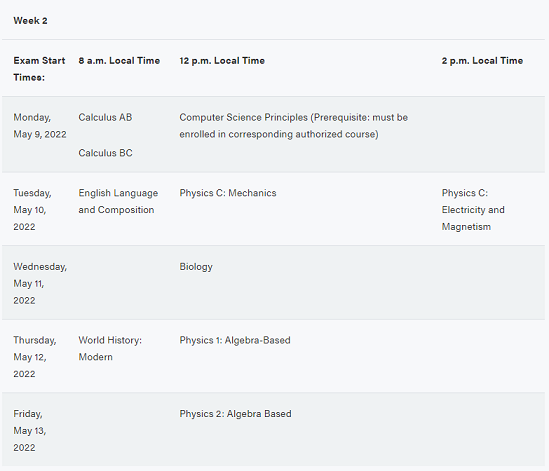Click the 8 a.m. Local Time header
The width and height of the screenshot is (549, 471).
pos(119,61)
